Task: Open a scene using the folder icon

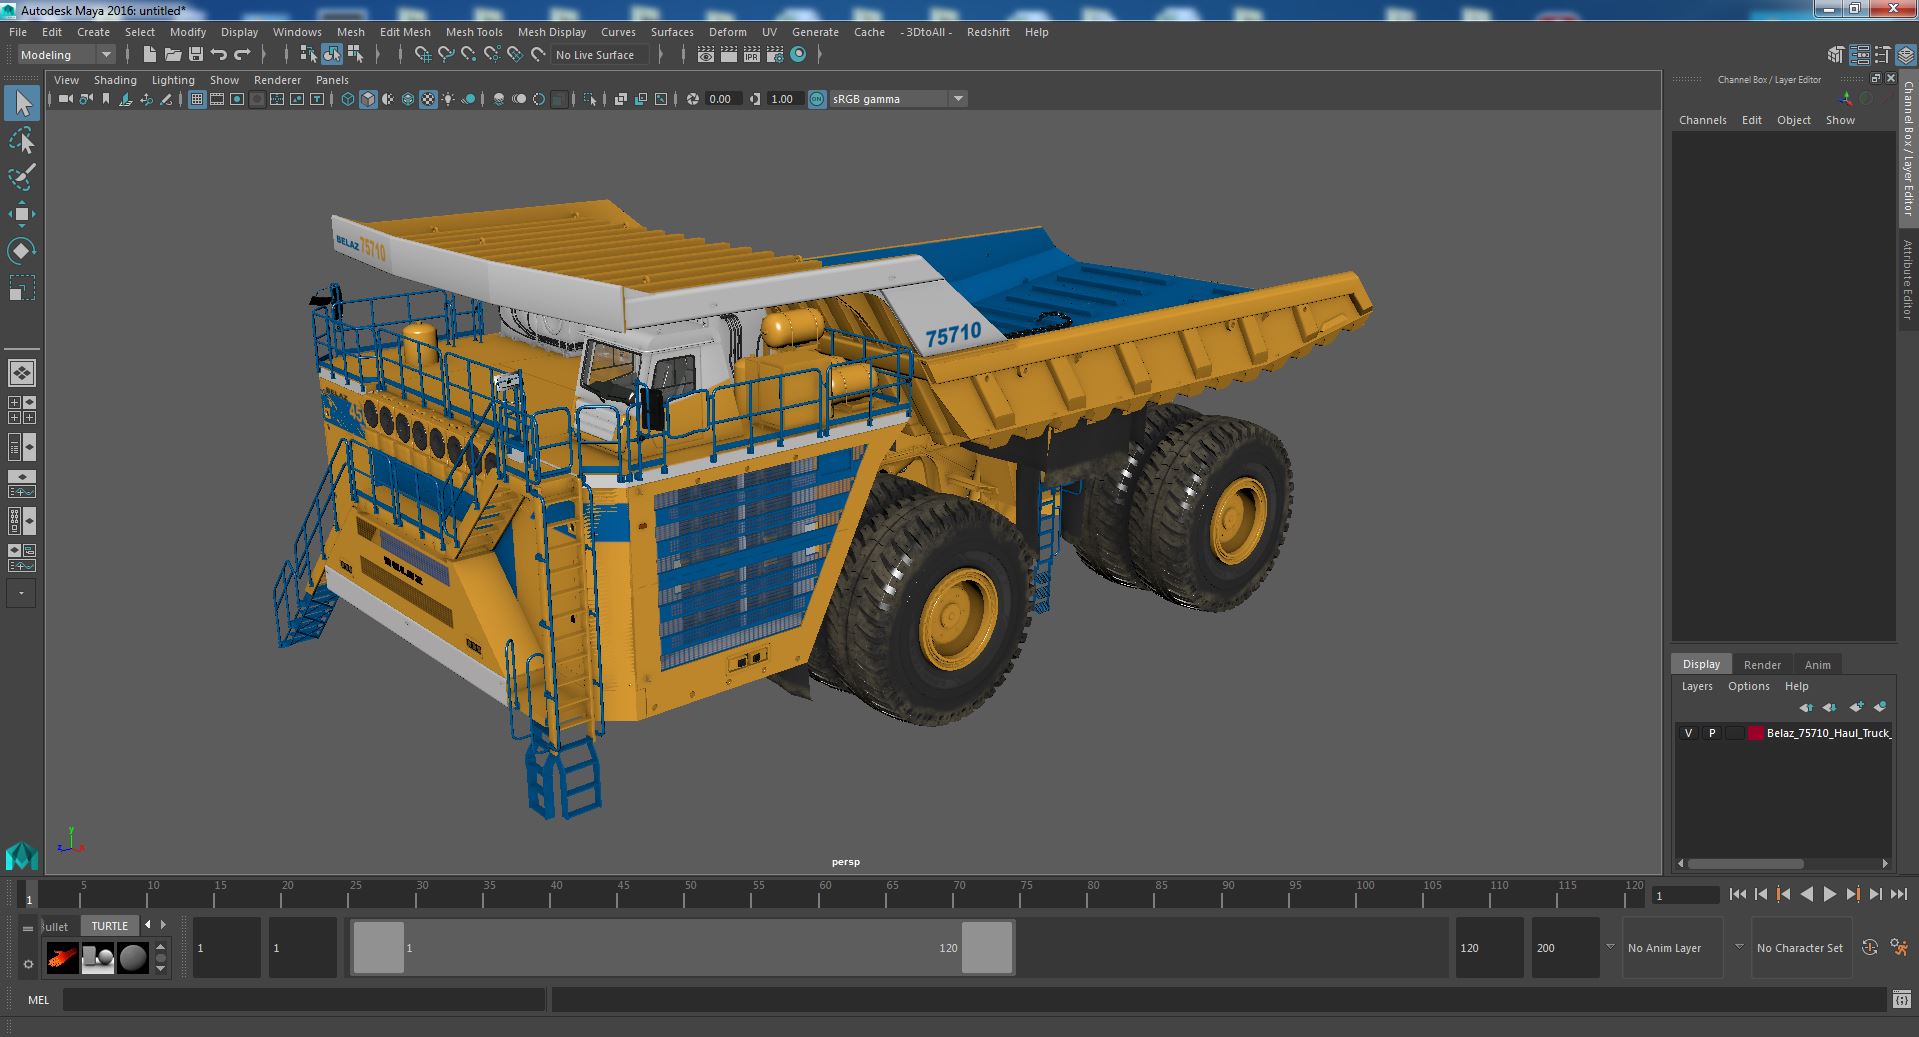Action: click(173, 55)
